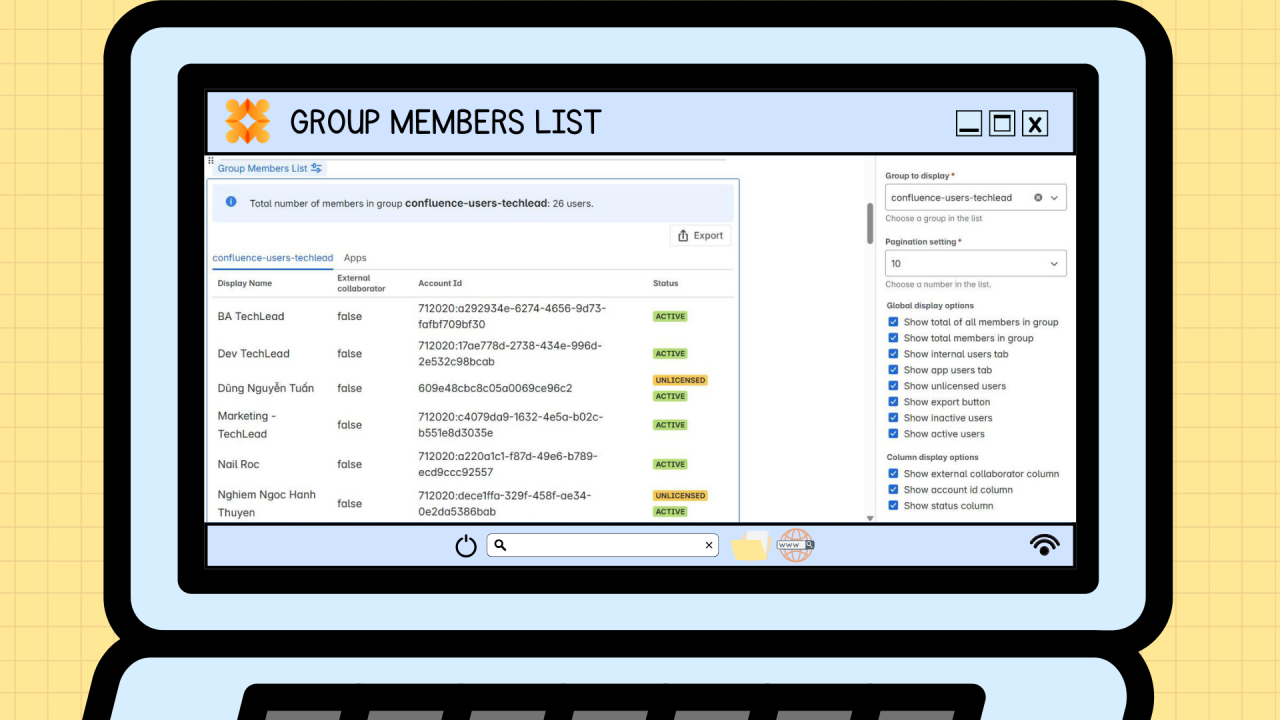The width and height of the screenshot is (1280, 720).
Task: Click the account id starting 712020:a220a1c1
Action: click(x=508, y=464)
